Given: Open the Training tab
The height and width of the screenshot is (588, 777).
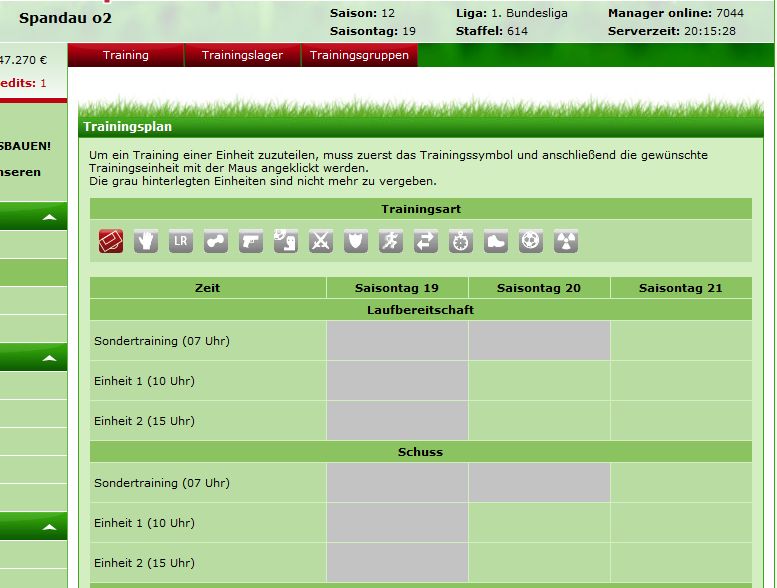Looking at the screenshot, I should click(x=126, y=56).
